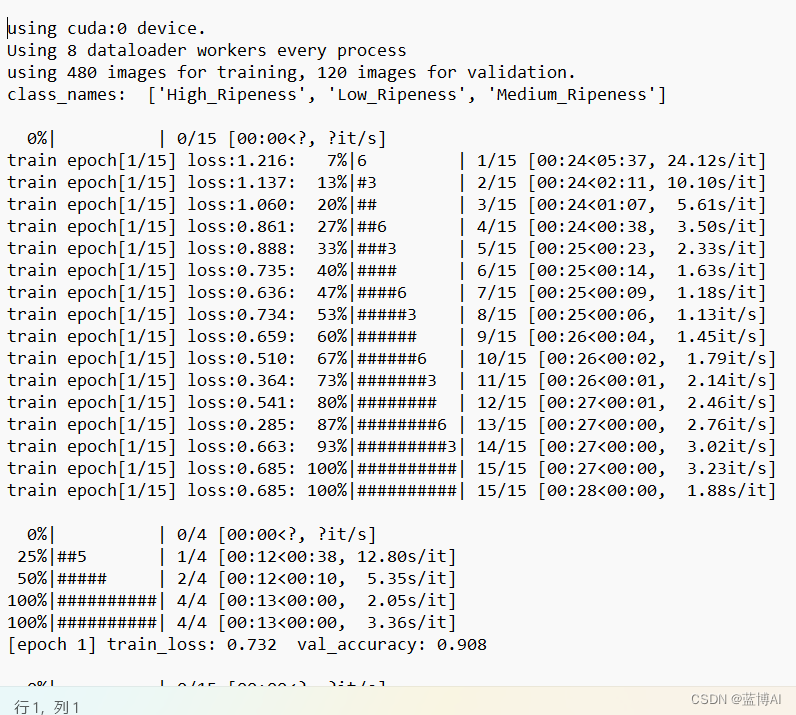Click the loss:0.861 value

click(241, 227)
